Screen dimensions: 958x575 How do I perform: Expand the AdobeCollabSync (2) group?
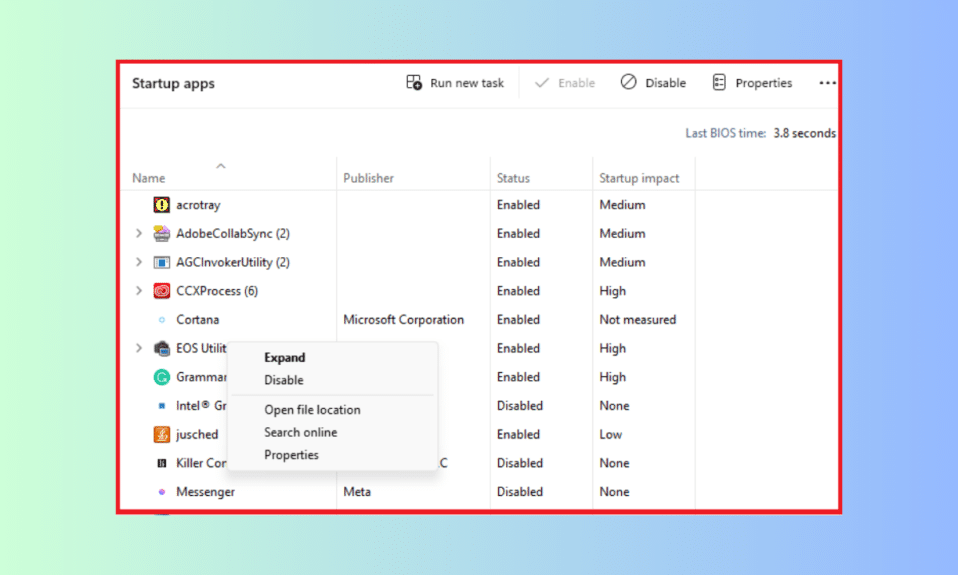[x=139, y=233]
